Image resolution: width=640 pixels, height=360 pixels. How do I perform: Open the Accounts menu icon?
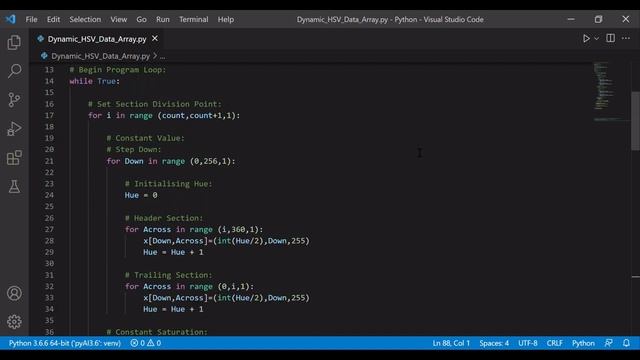14,293
